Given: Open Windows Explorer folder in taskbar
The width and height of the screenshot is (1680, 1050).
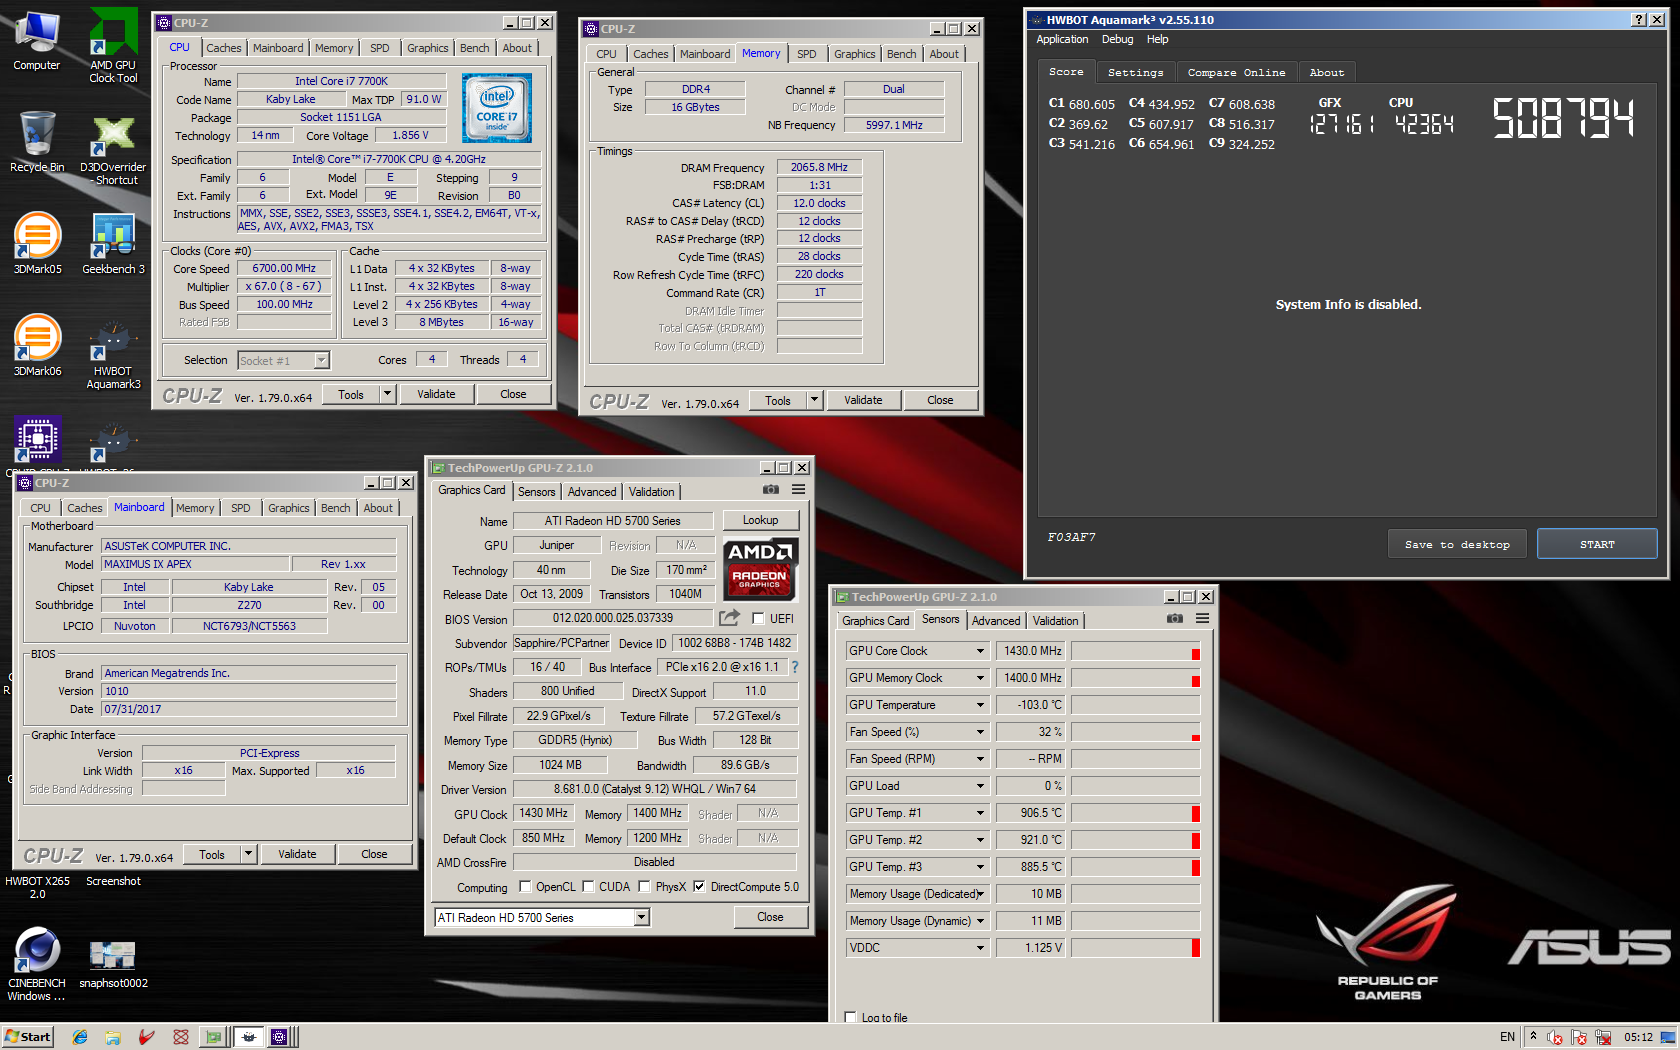Looking at the screenshot, I should tap(113, 1037).
